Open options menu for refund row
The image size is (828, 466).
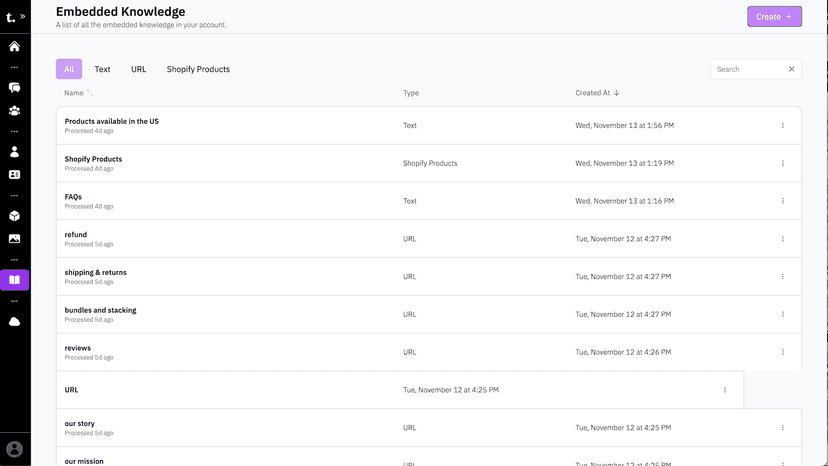click(x=783, y=239)
